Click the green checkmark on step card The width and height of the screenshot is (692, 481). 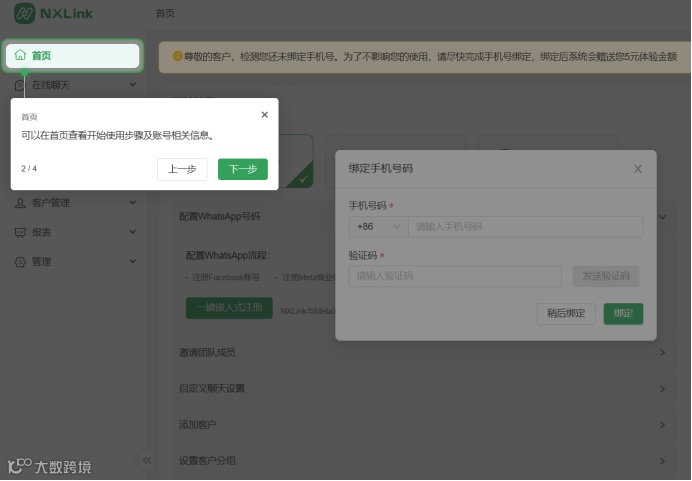tap(303, 180)
